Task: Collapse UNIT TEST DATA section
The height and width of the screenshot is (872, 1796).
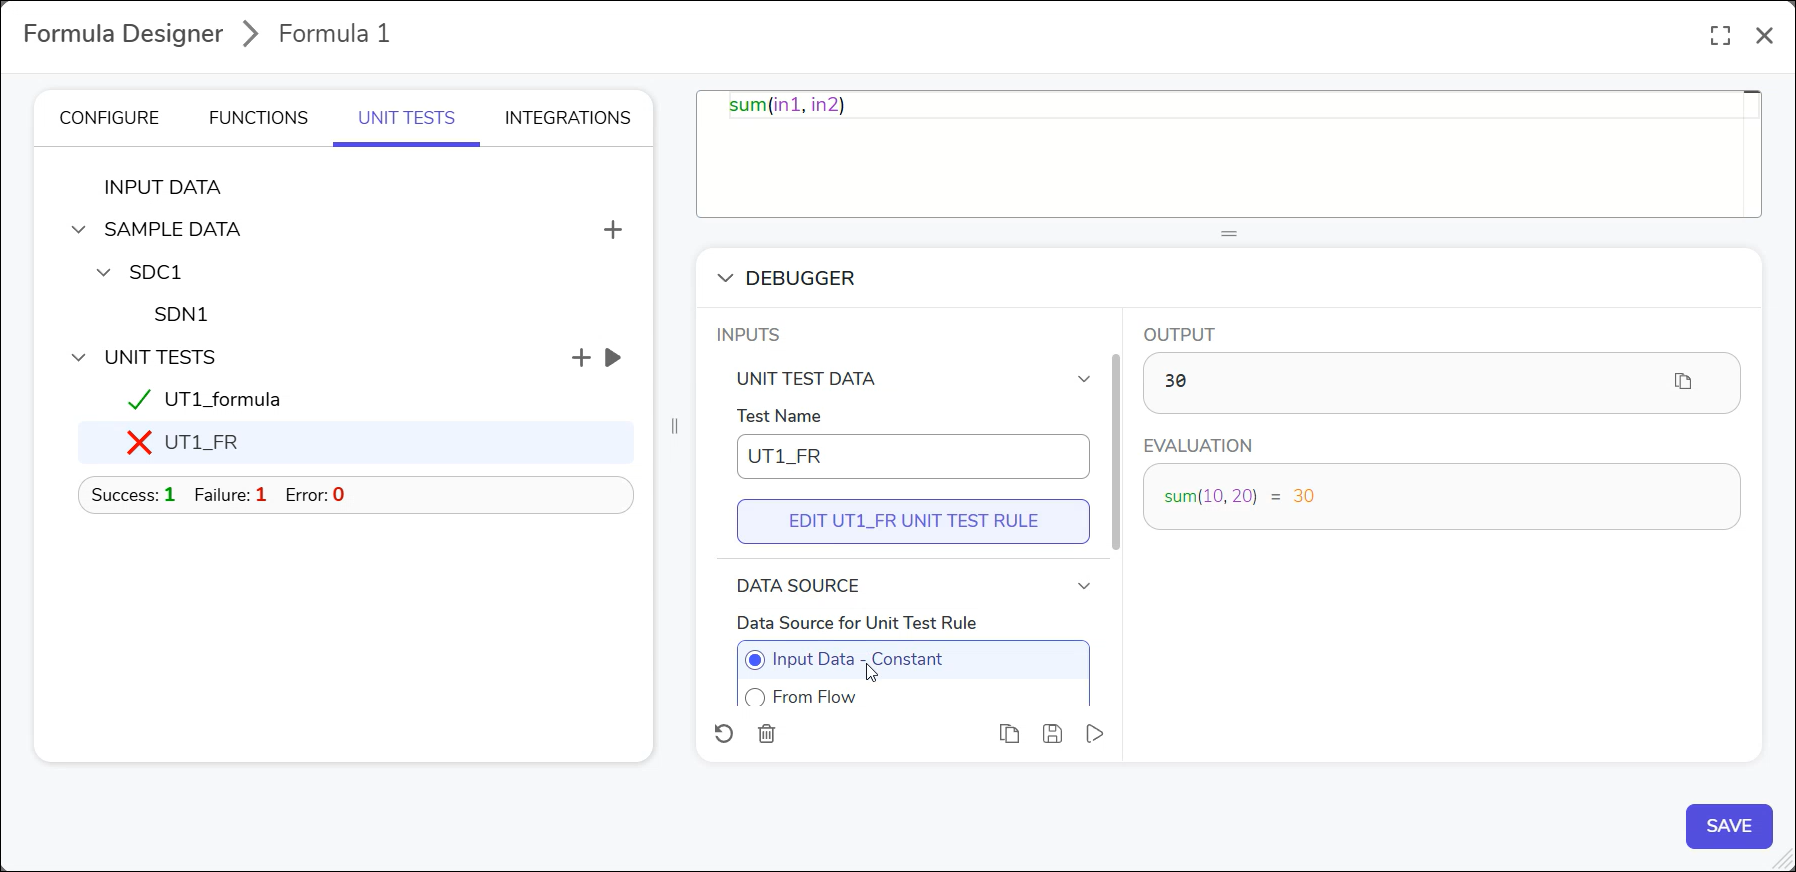Action: 1084,379
